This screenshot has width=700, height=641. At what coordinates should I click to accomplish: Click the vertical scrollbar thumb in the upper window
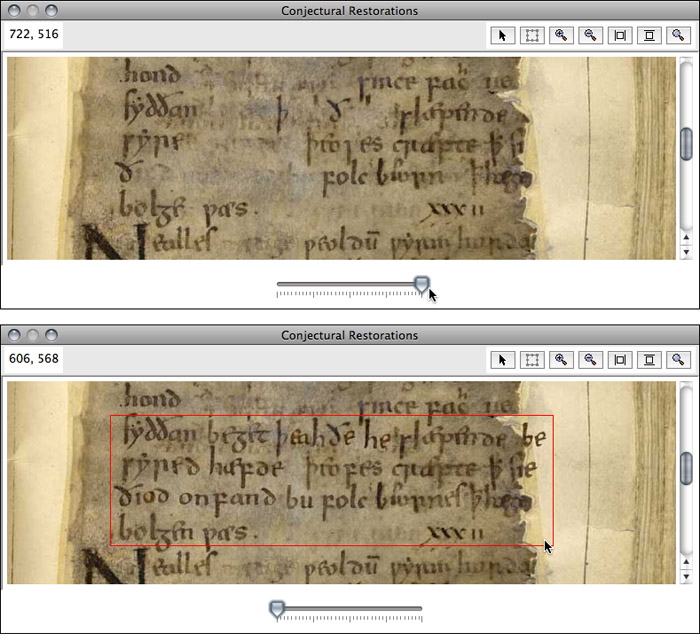[x=687, y=144]
